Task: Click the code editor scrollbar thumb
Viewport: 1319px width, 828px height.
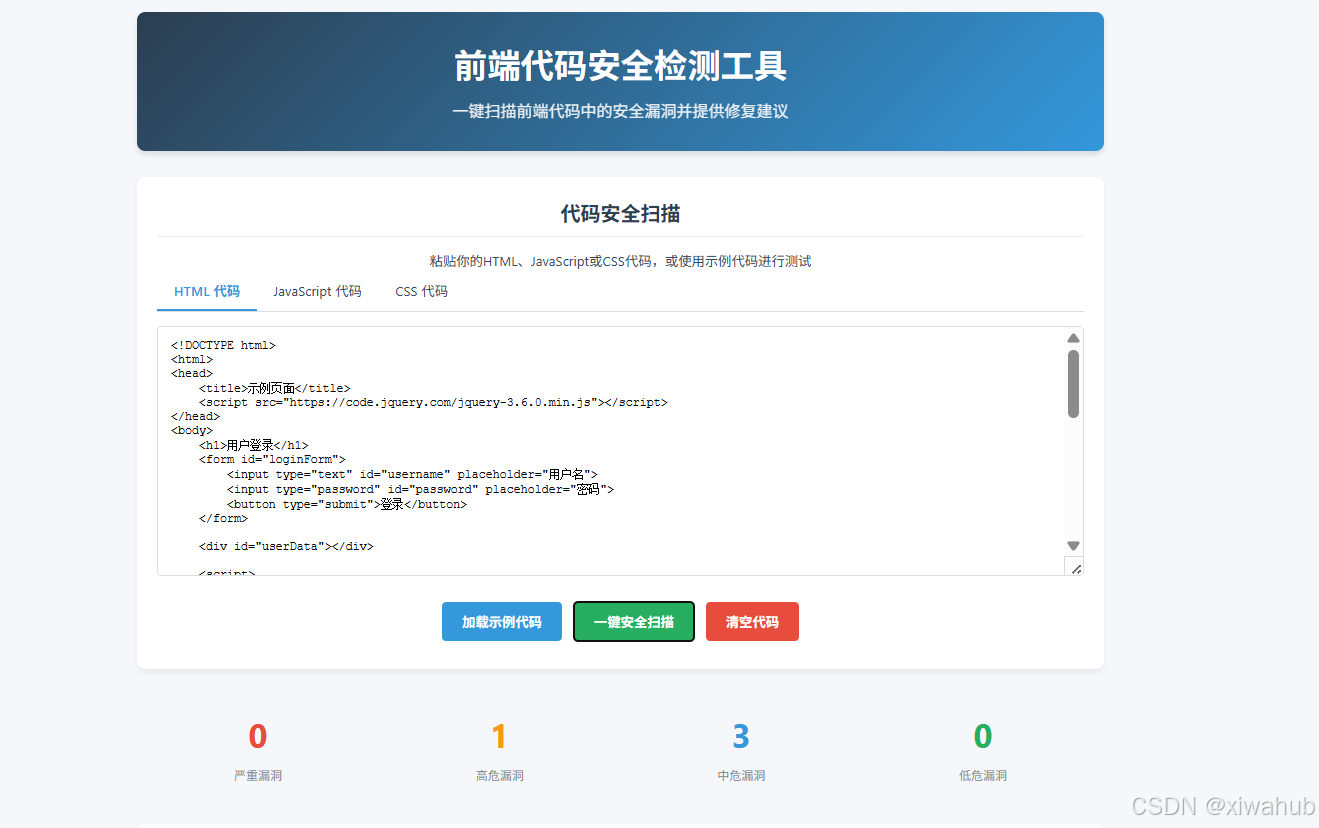Action: coord(1073,384)
